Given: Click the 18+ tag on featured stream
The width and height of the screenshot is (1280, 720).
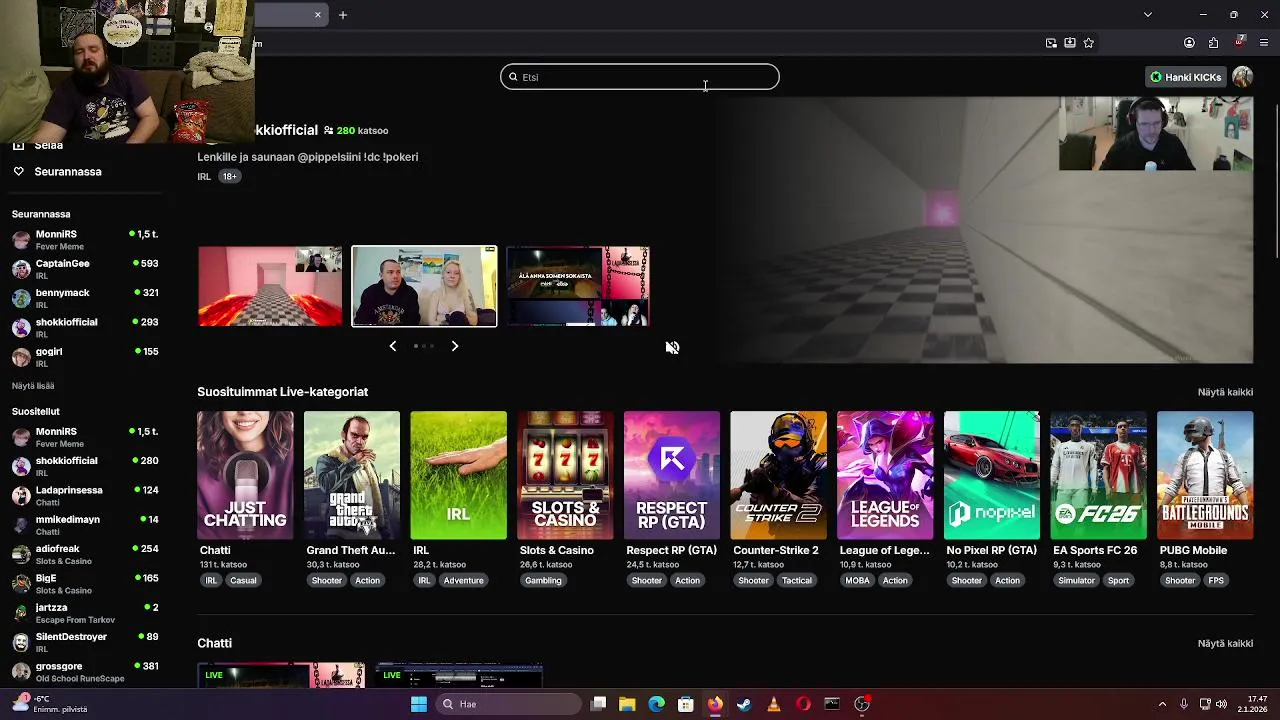Looking at the screenshot, I should pyautogui.click(x=230, y=176).
